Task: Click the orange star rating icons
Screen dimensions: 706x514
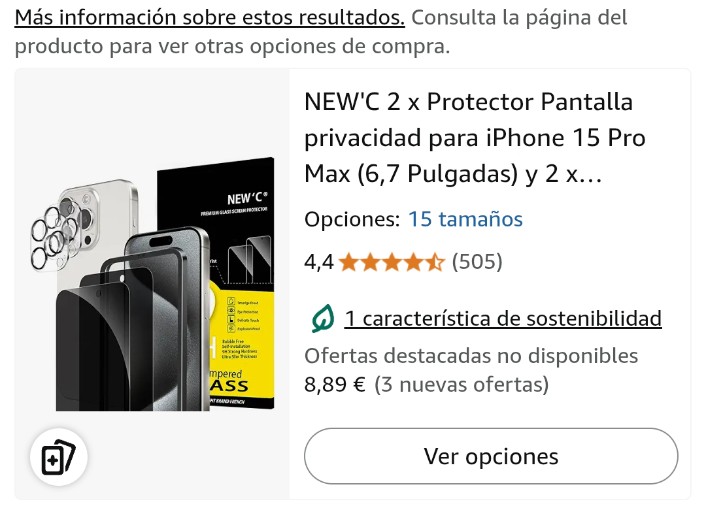Action: point(391,262)
